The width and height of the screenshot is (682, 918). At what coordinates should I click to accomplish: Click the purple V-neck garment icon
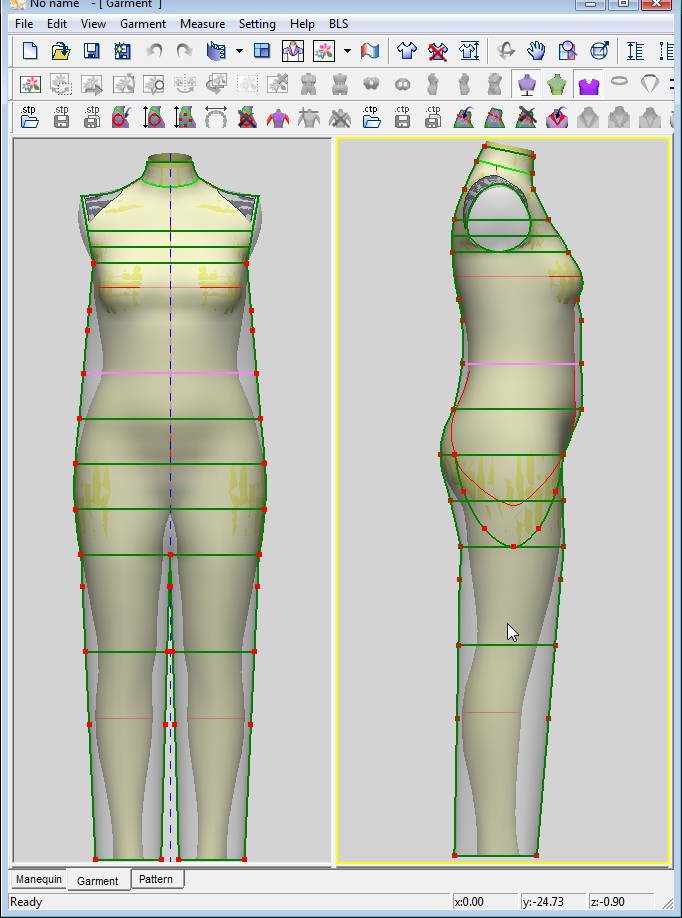(556, 118)
